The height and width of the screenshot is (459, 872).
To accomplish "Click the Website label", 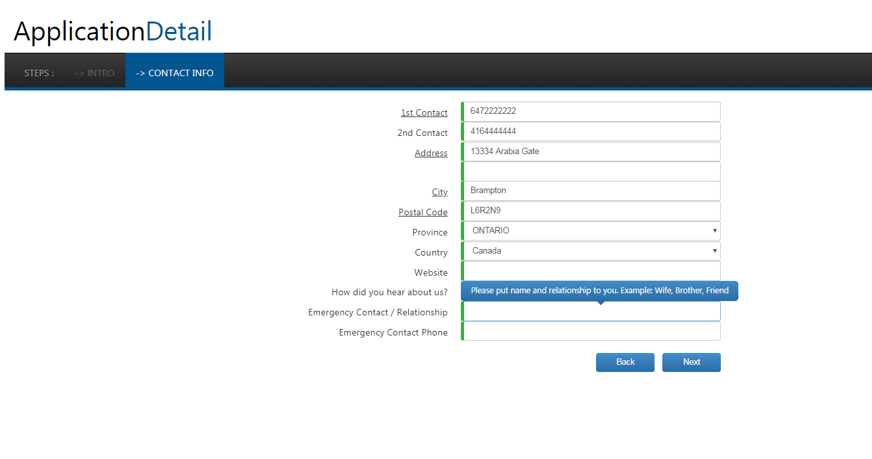I will coord(430,273).
